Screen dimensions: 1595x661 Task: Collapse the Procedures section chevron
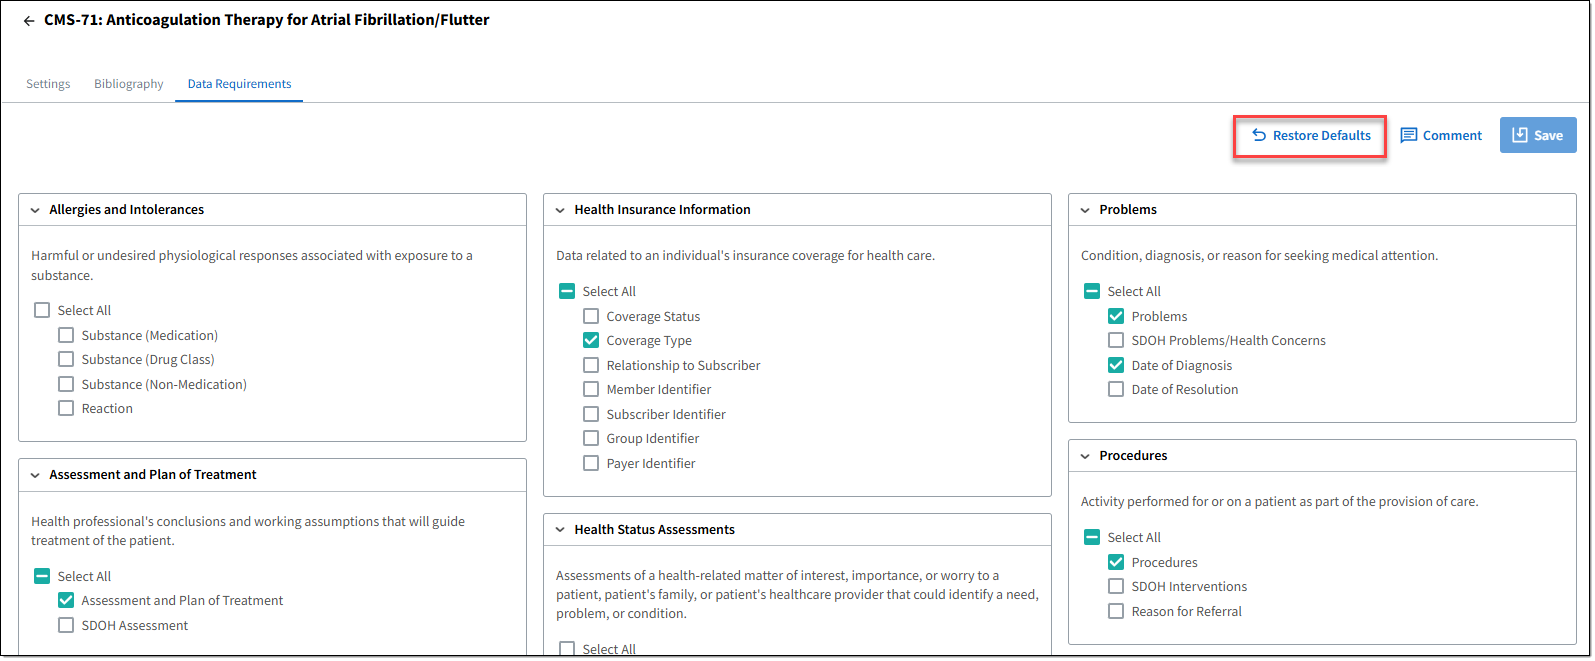pos(1085,456)
